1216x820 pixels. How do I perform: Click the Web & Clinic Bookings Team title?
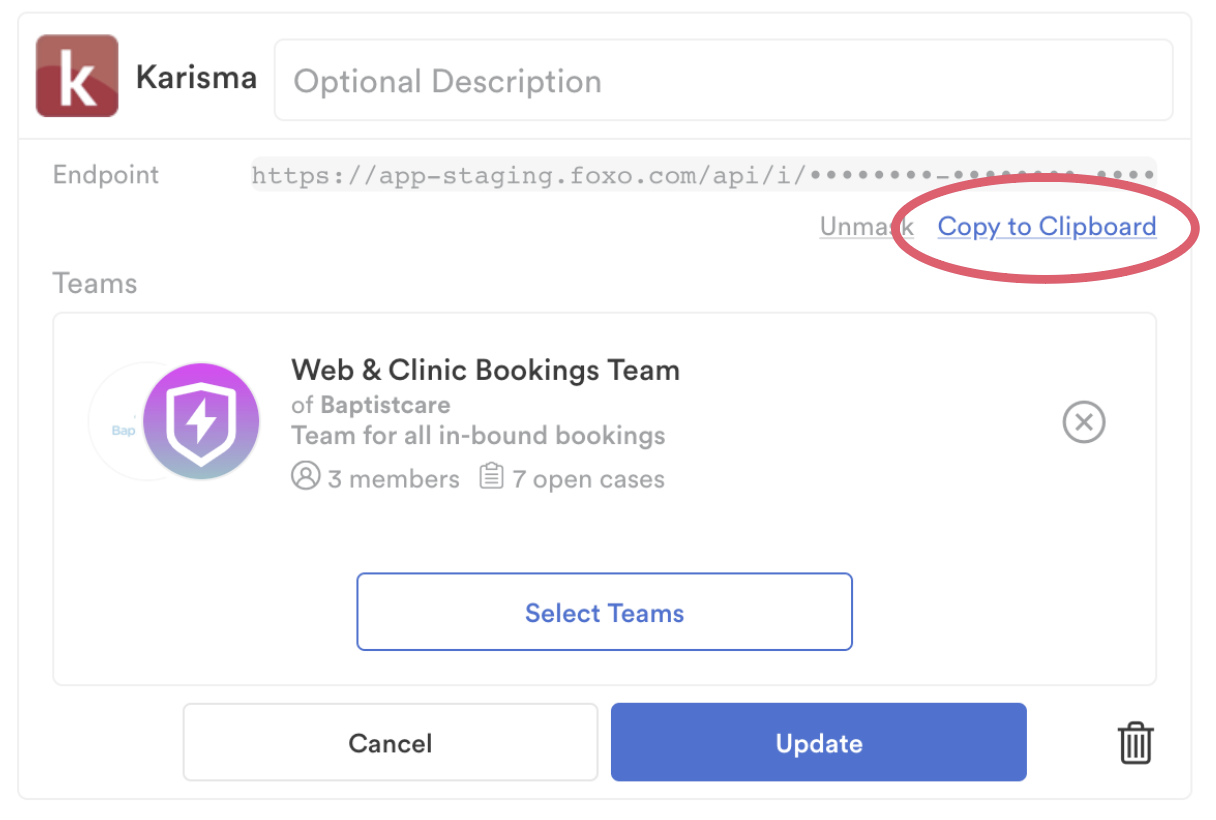click(x=485, y=370)
